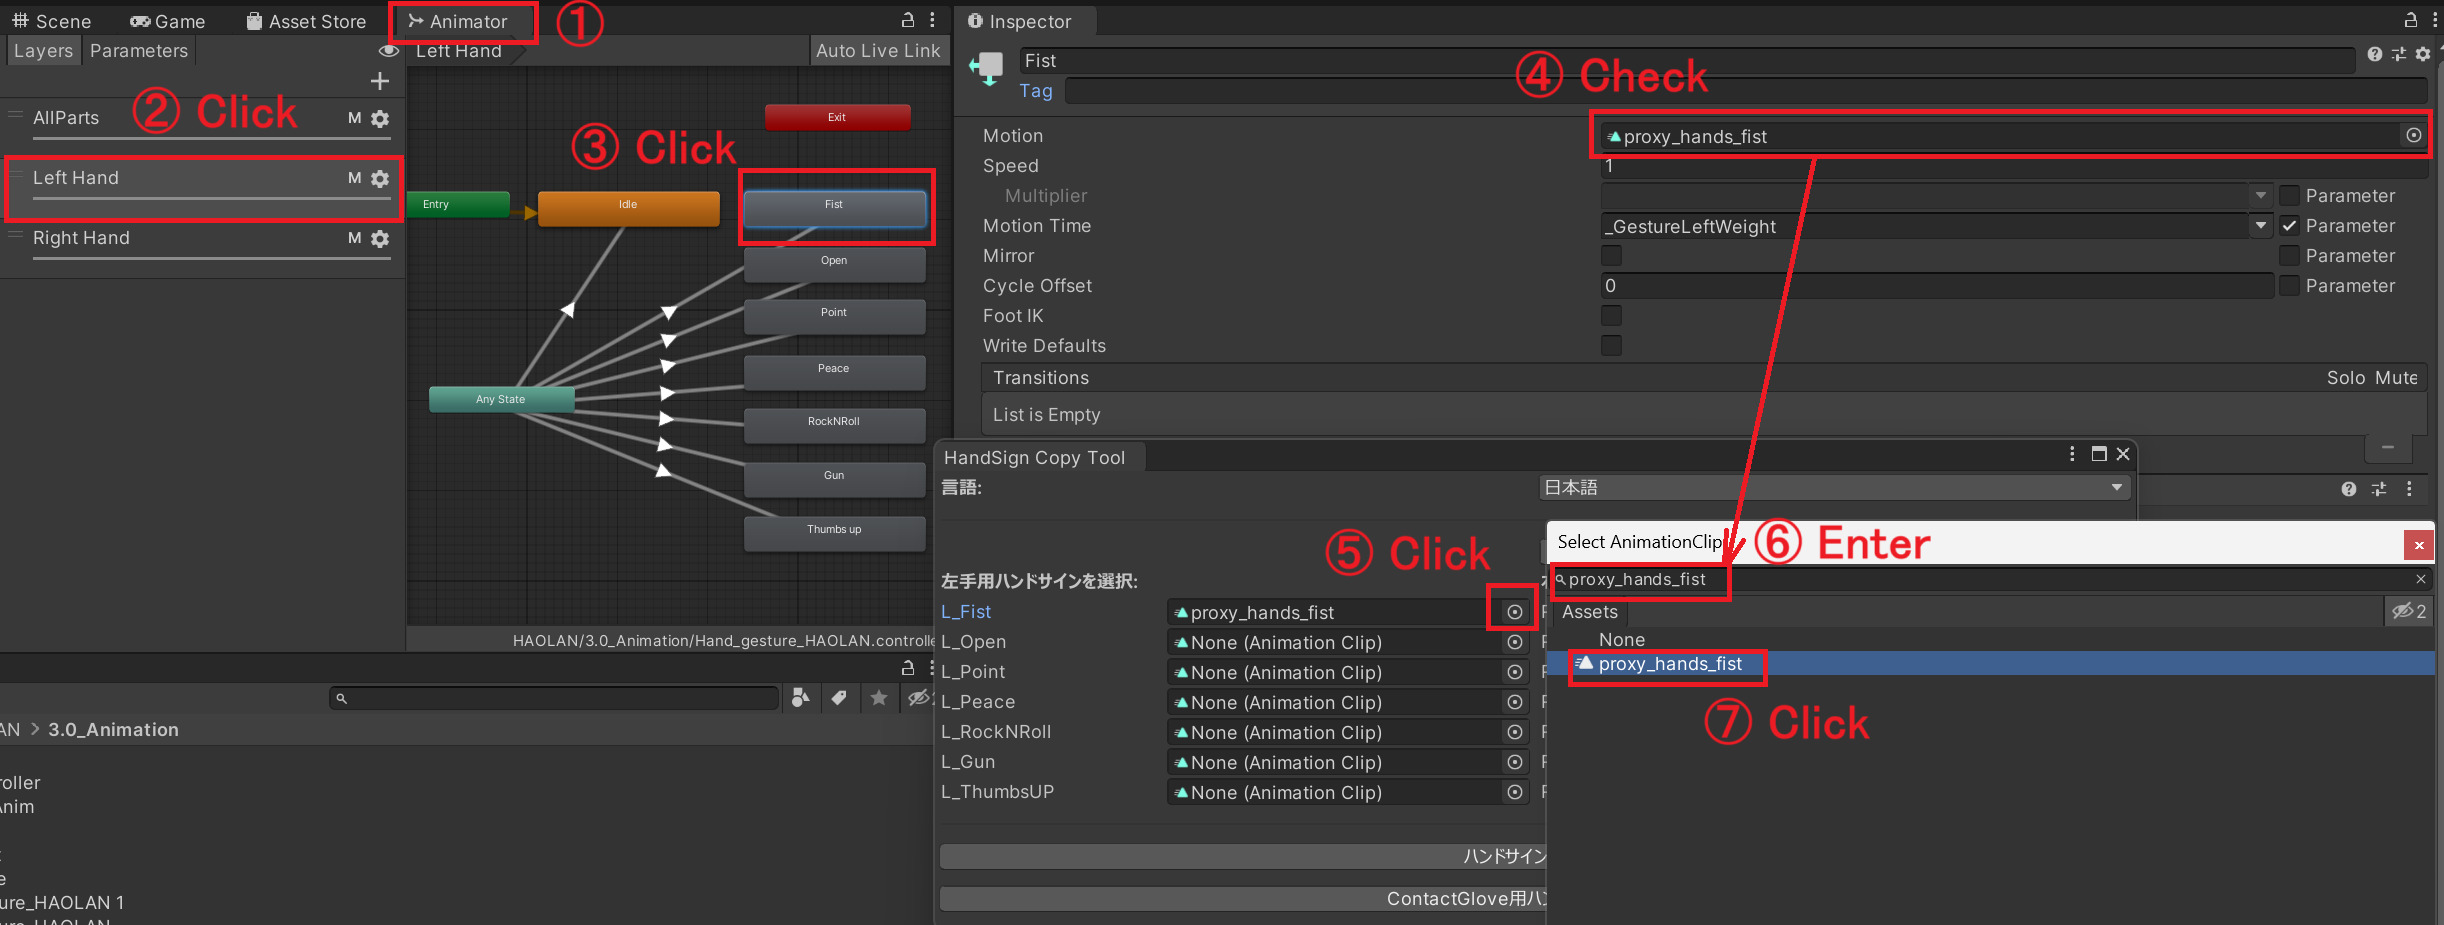Image resolution: width=2444 pixels, height=925 pixels.
Task: Open Motion object picker circle icon
Action: (x=2414, y=135)
